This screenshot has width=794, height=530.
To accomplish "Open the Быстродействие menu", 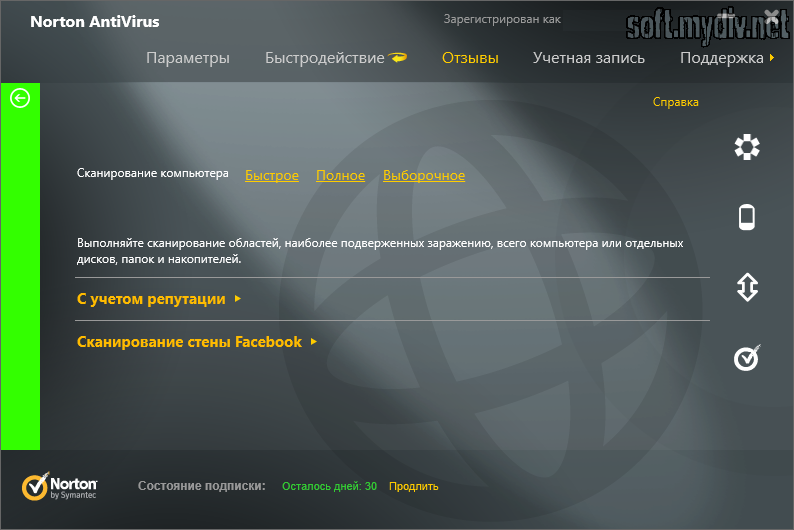I will tap(325, 58).
